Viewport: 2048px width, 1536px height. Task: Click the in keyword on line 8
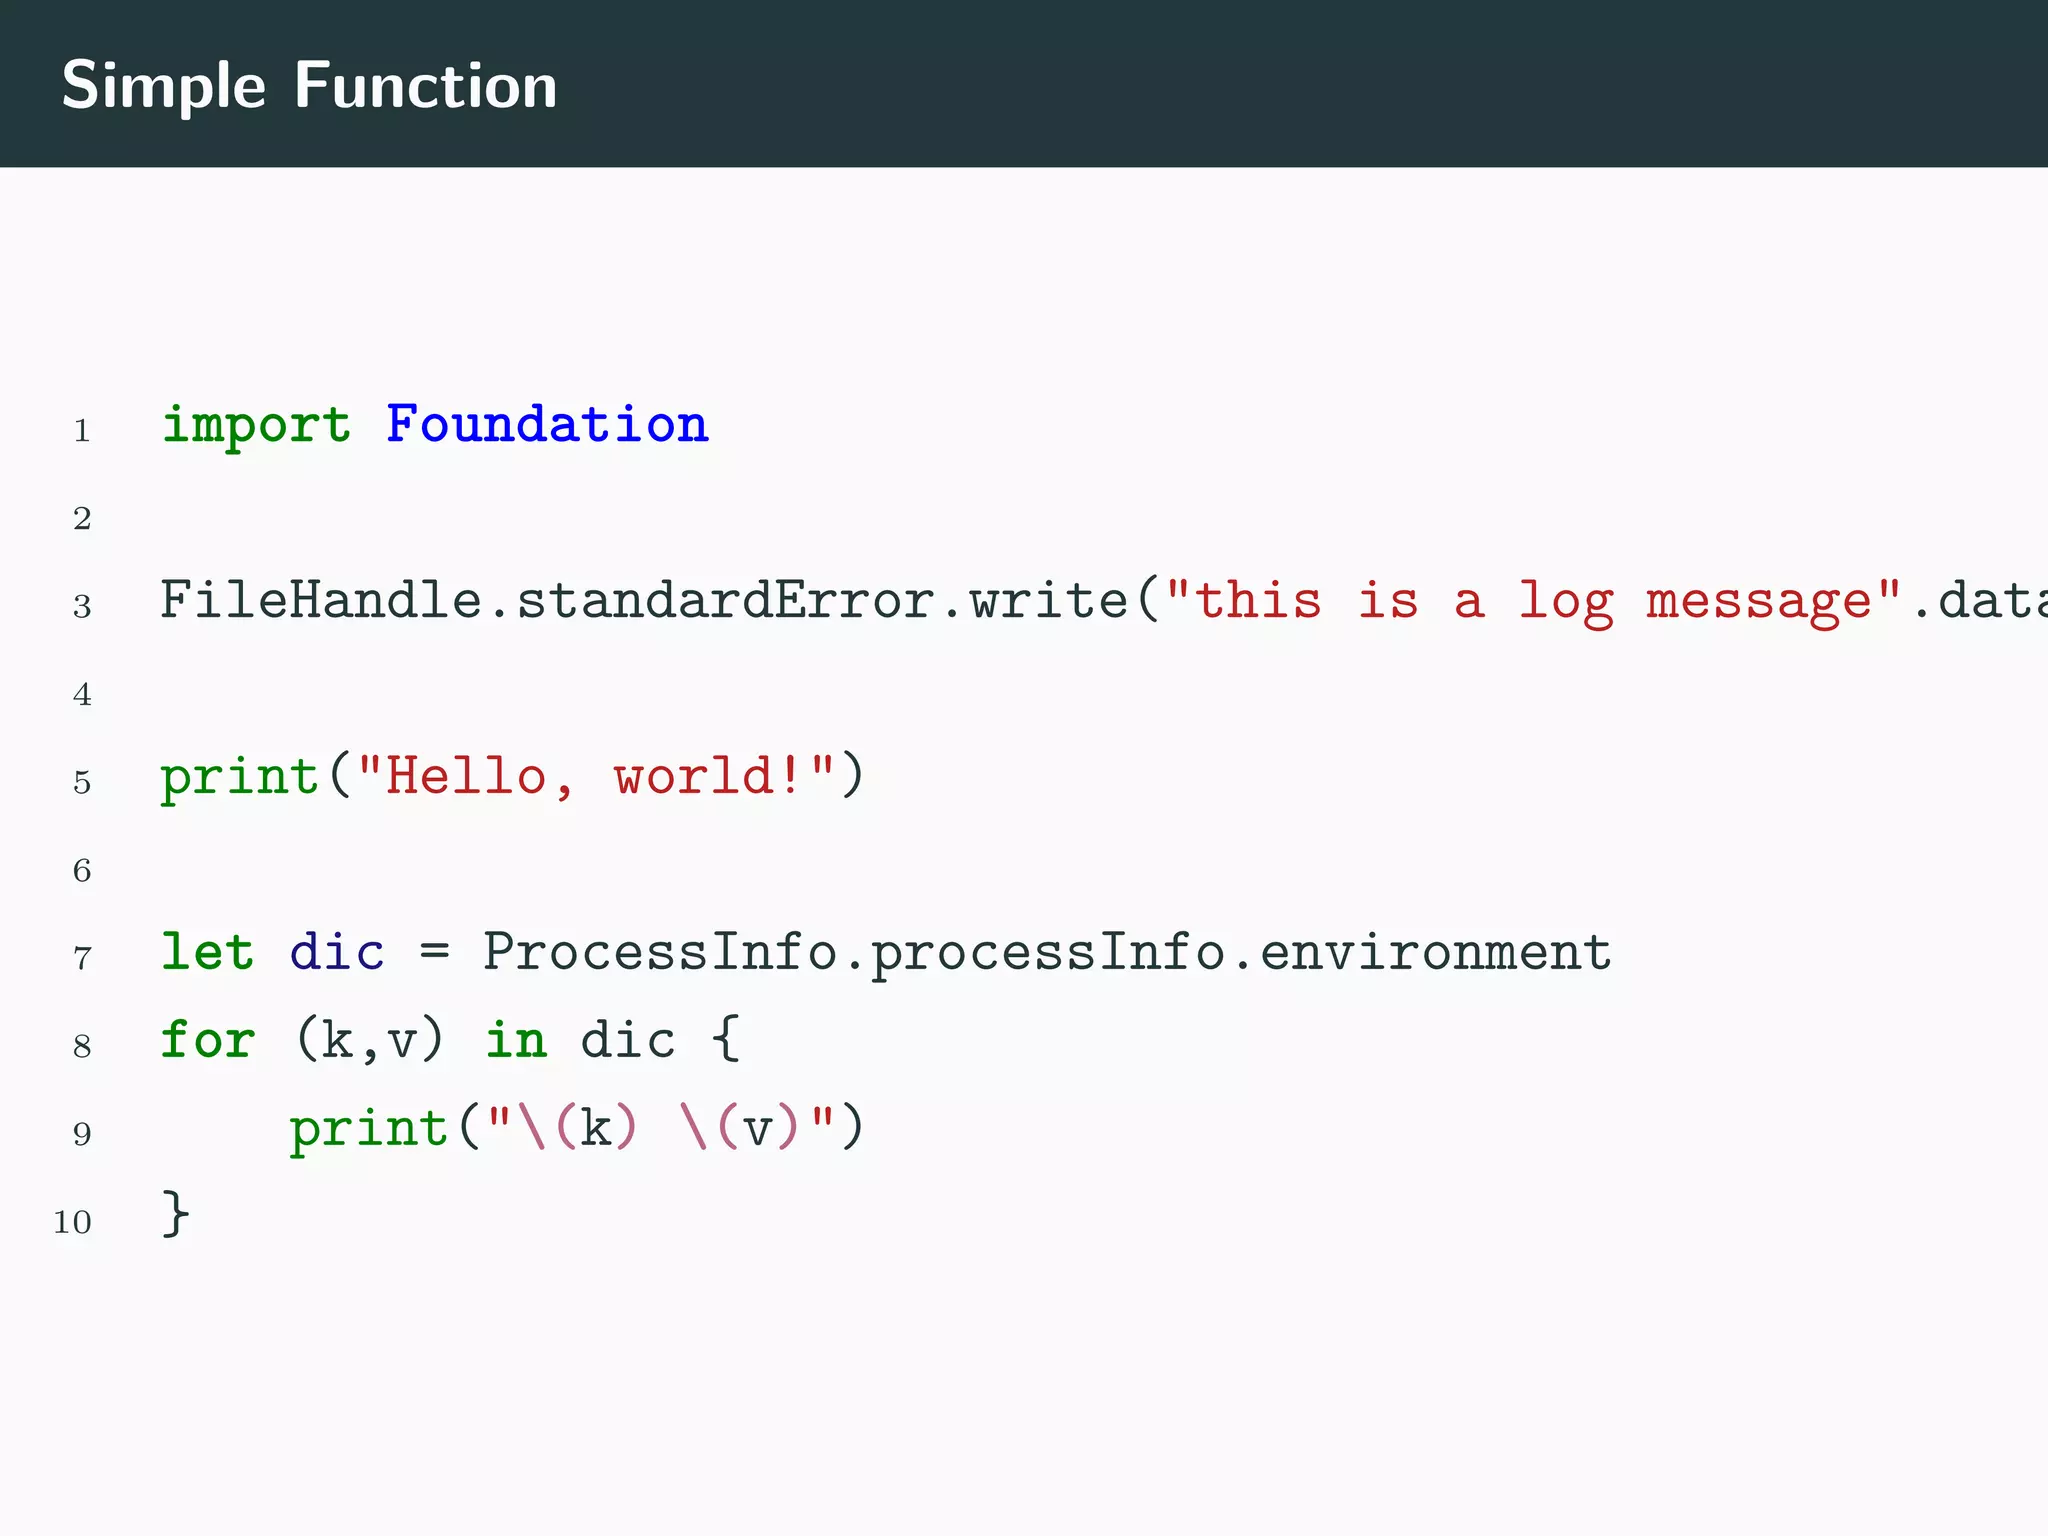click(x=516, y=1040)
